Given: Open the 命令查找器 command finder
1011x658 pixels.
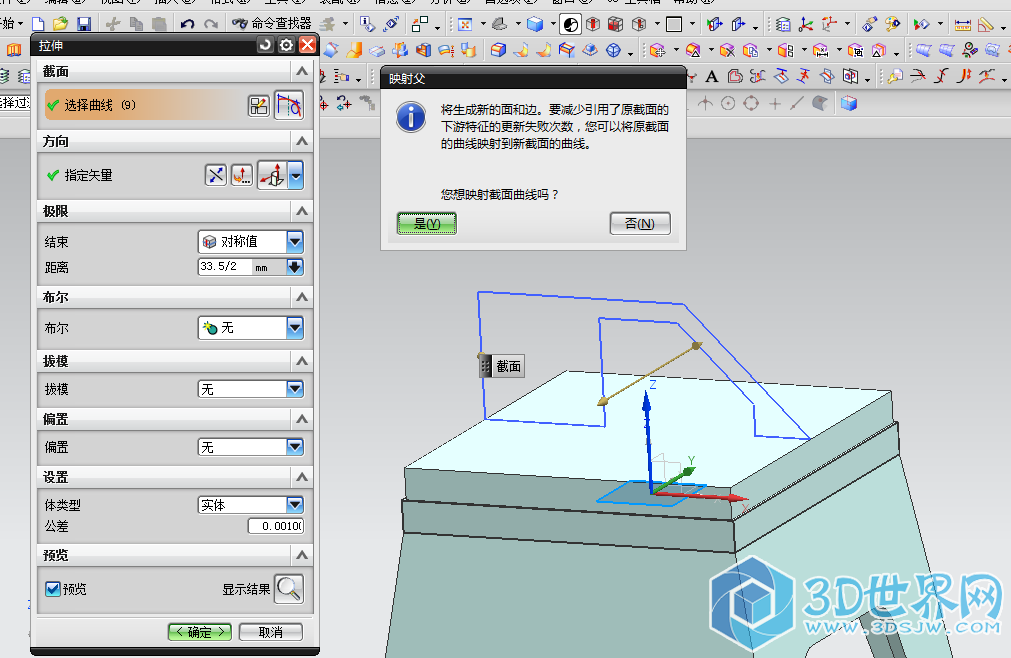Looking at the screenshot, I should click(271, 24).
